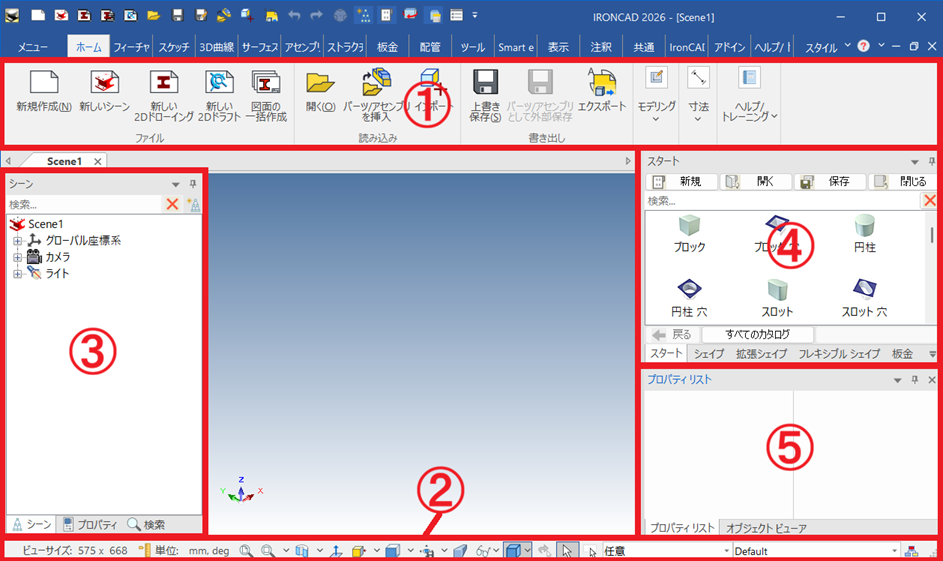Viewport: 943px width, 561px height.
Task: Switch to the プロパティ tab in scene panel
Action: pos(91,524)
